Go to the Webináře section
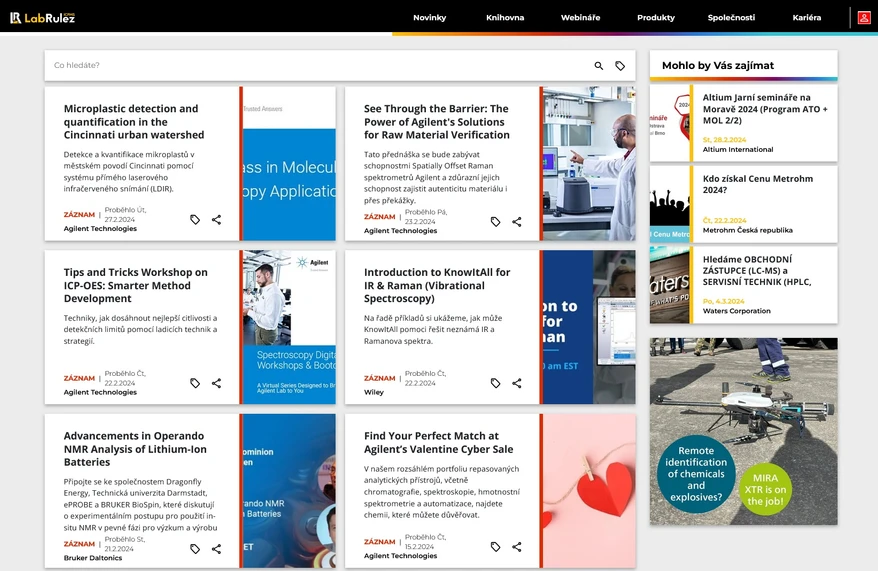 coord(581,17)
